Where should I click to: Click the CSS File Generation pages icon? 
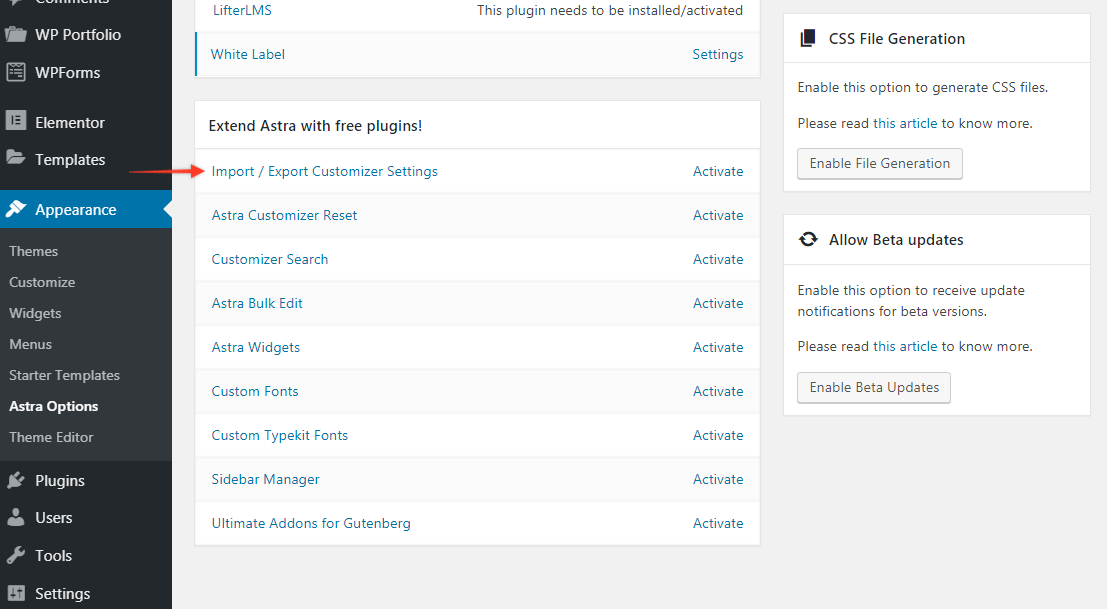(808, 38)
